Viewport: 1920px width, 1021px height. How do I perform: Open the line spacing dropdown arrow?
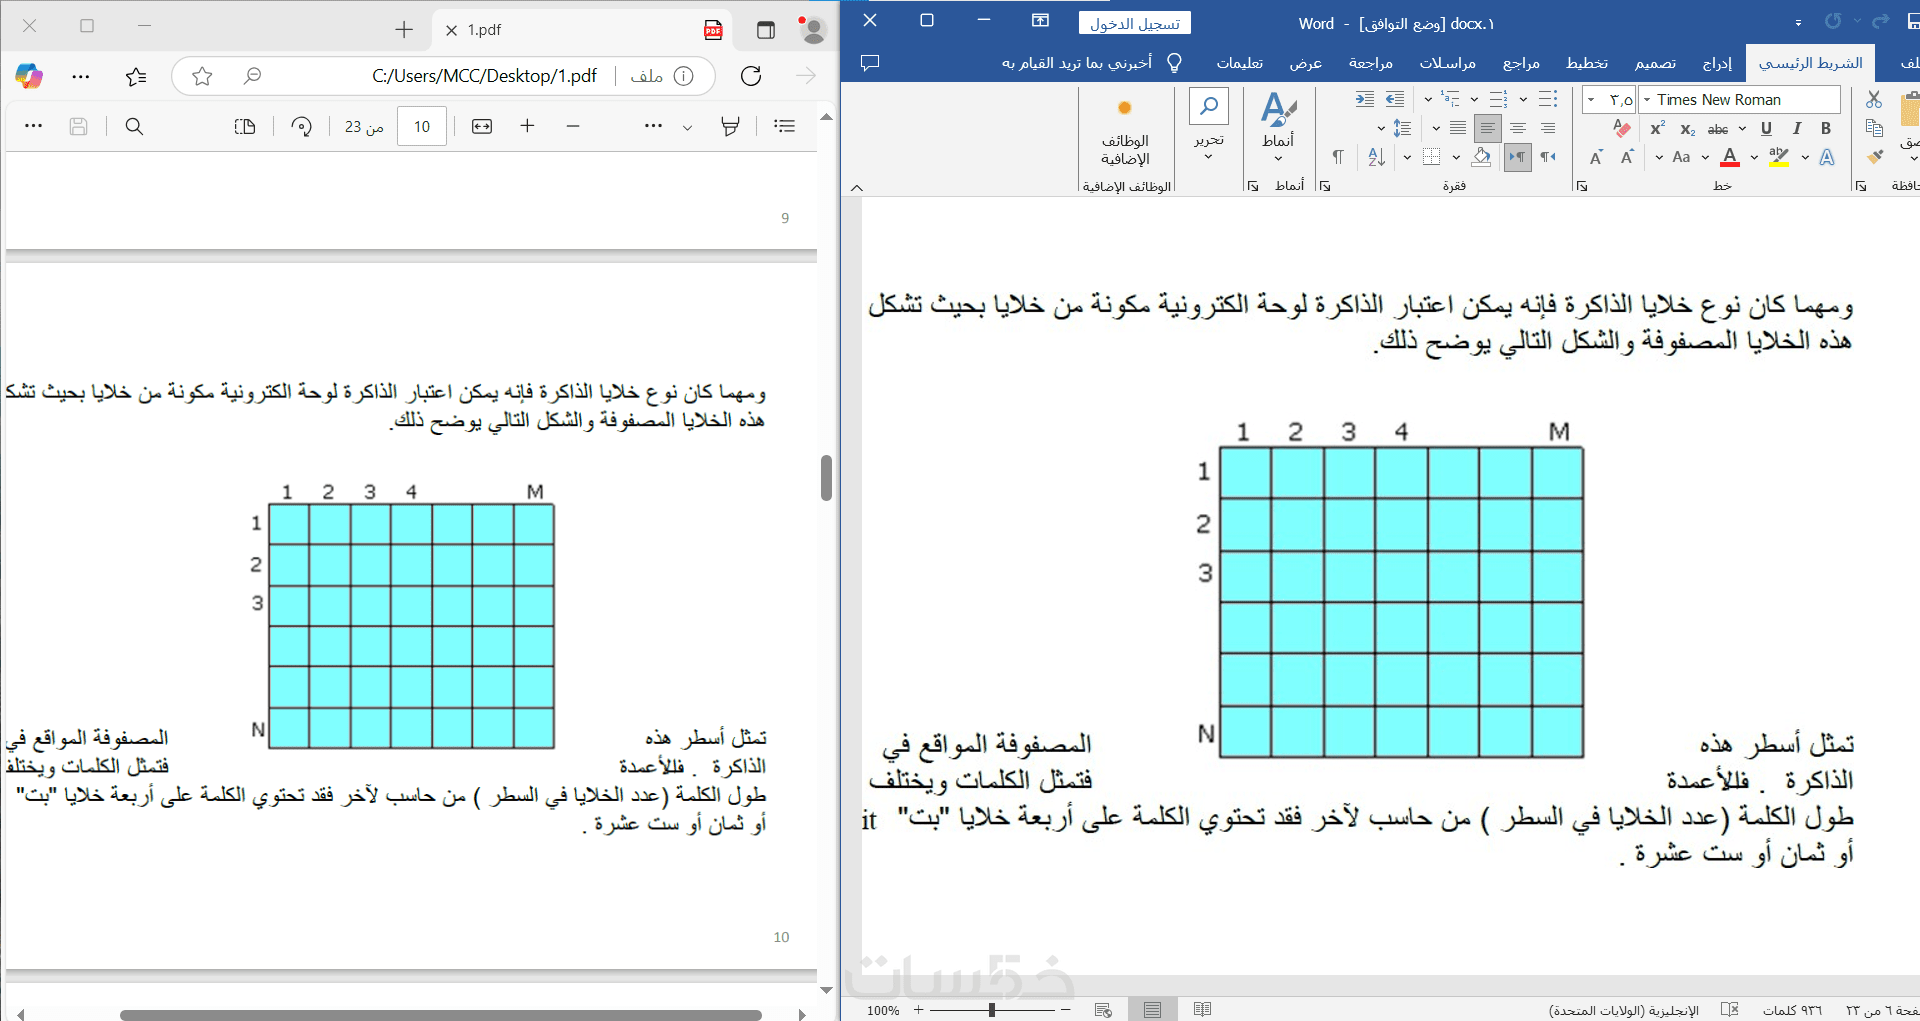[x=1381, y=128]
